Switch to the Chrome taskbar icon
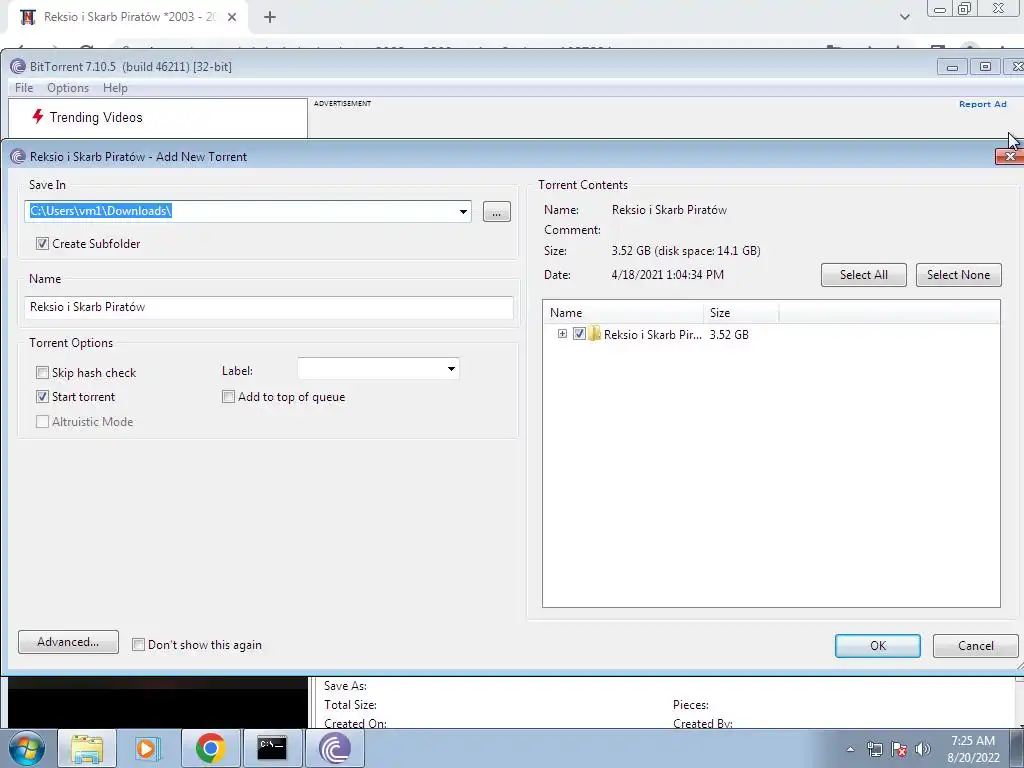 (x=210, y=748)
